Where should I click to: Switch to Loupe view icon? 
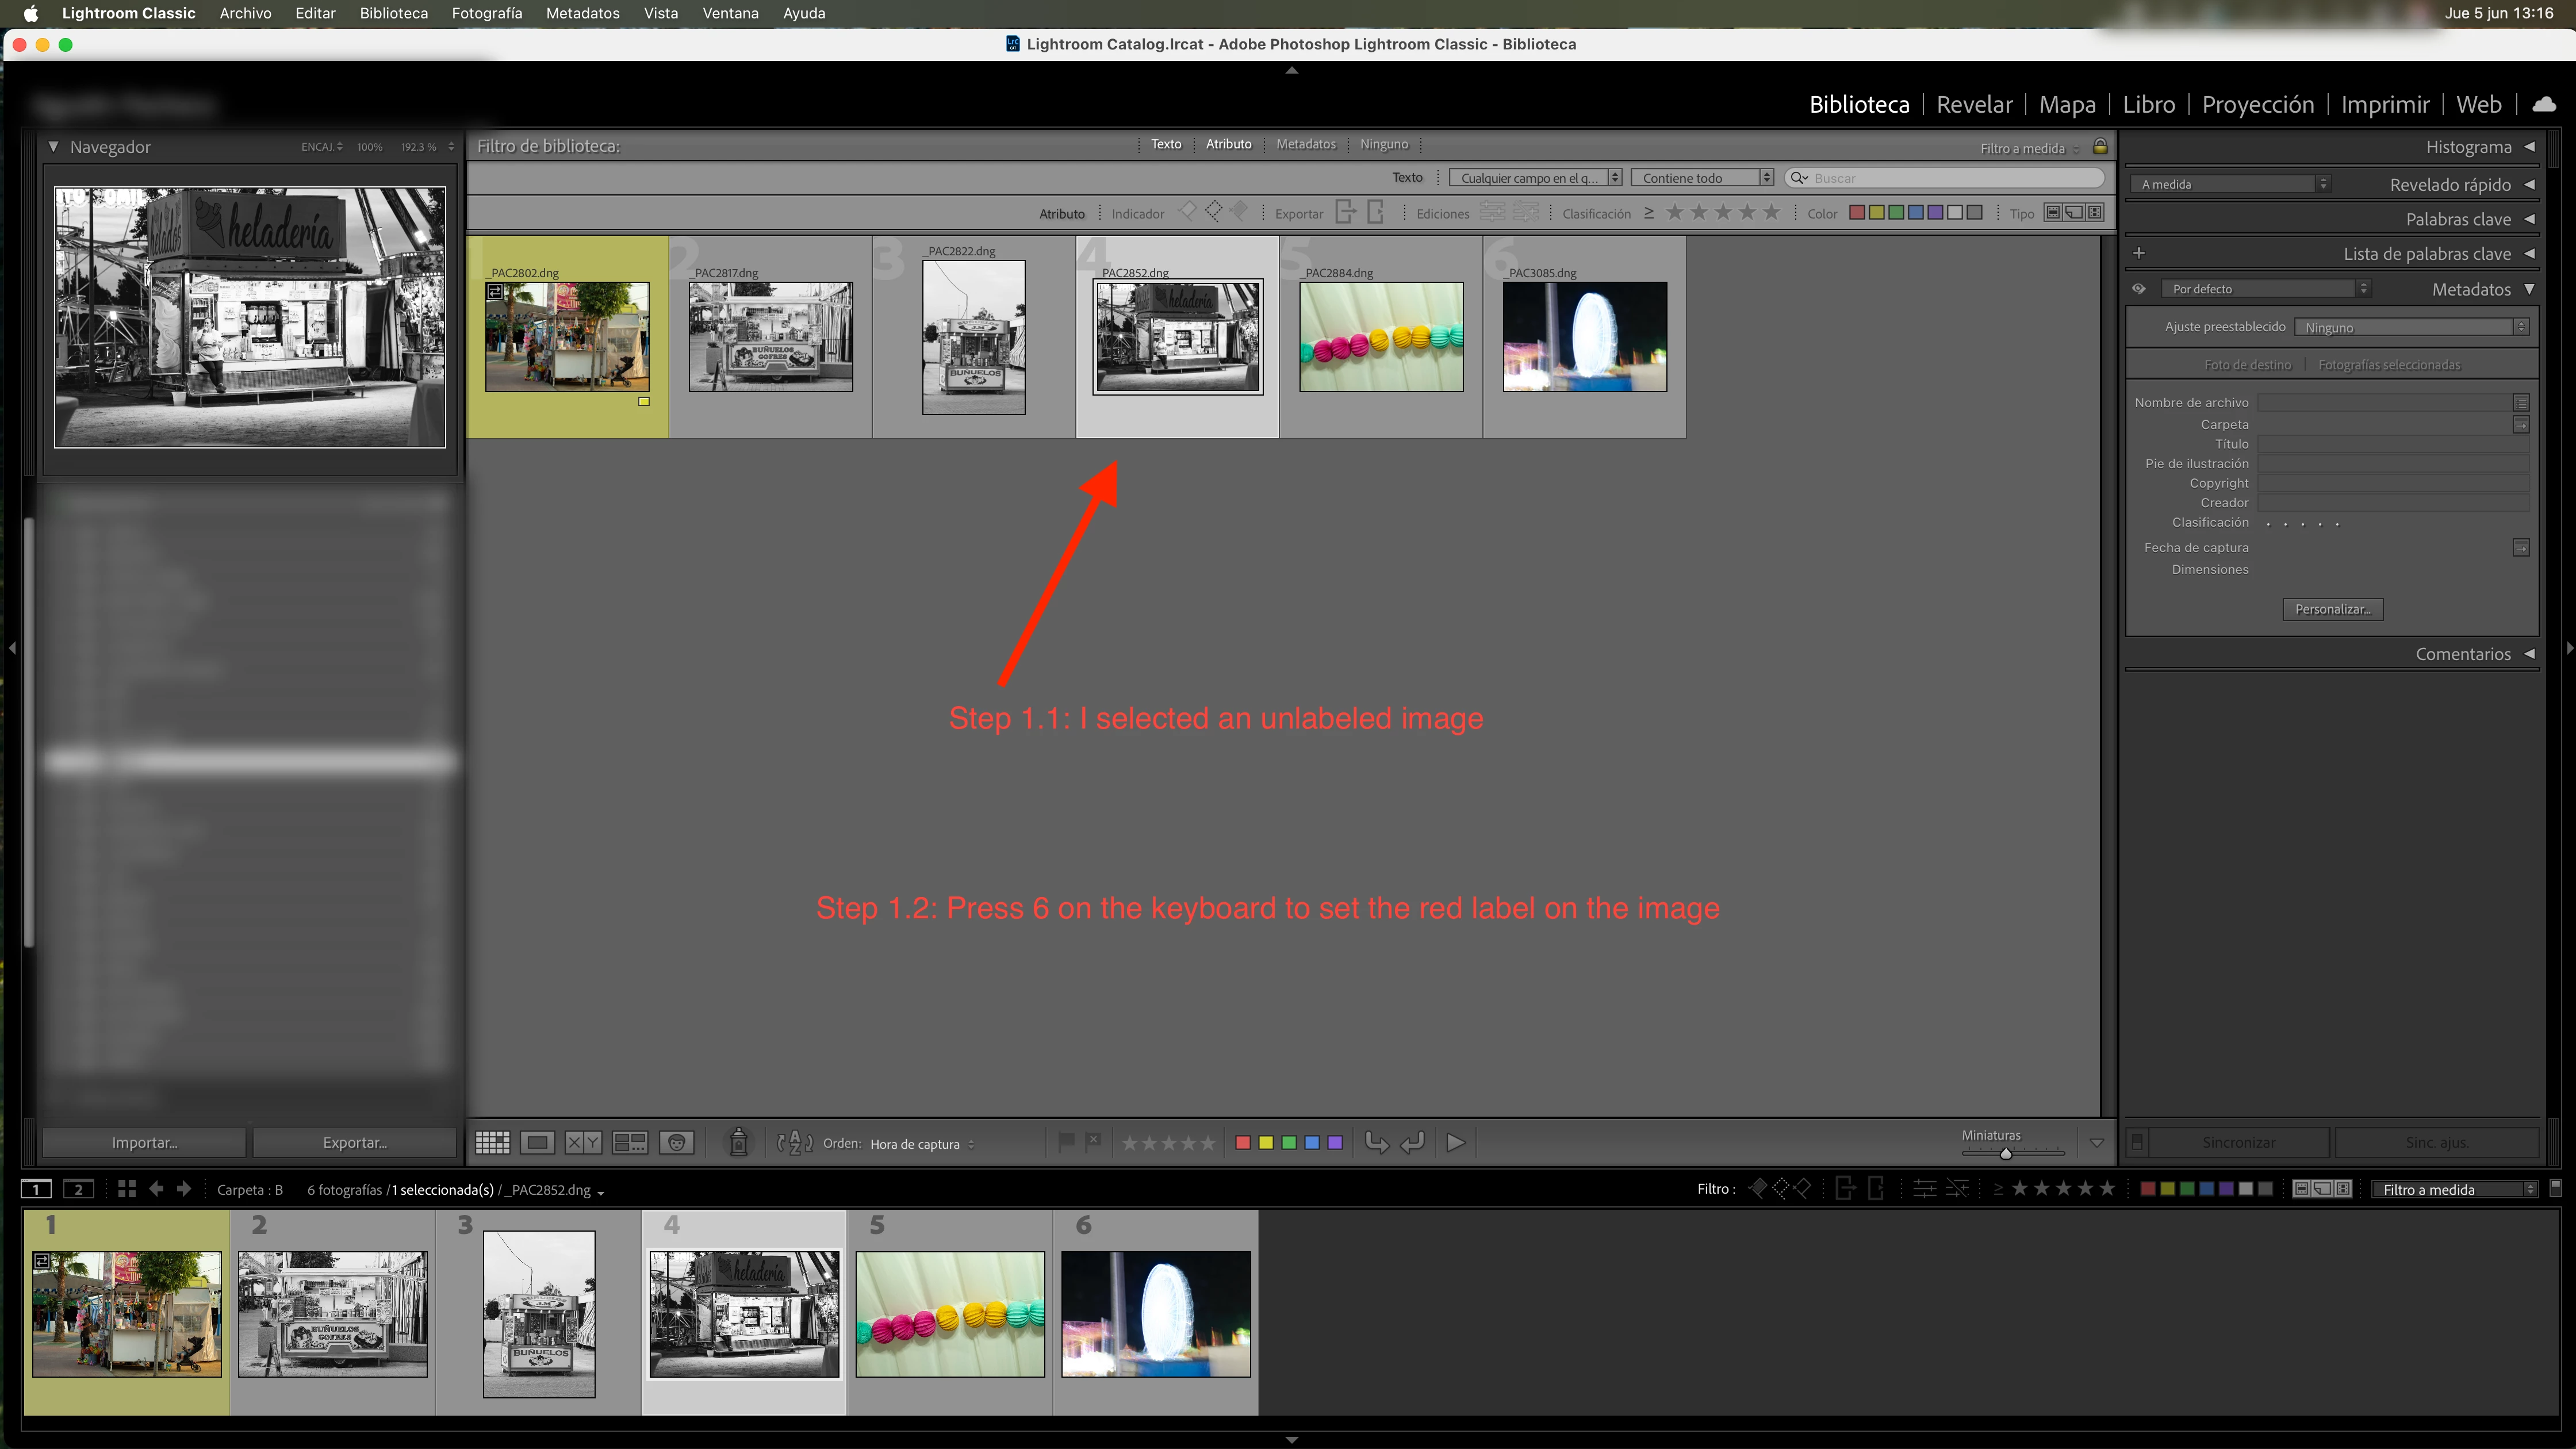point(538,1142)
